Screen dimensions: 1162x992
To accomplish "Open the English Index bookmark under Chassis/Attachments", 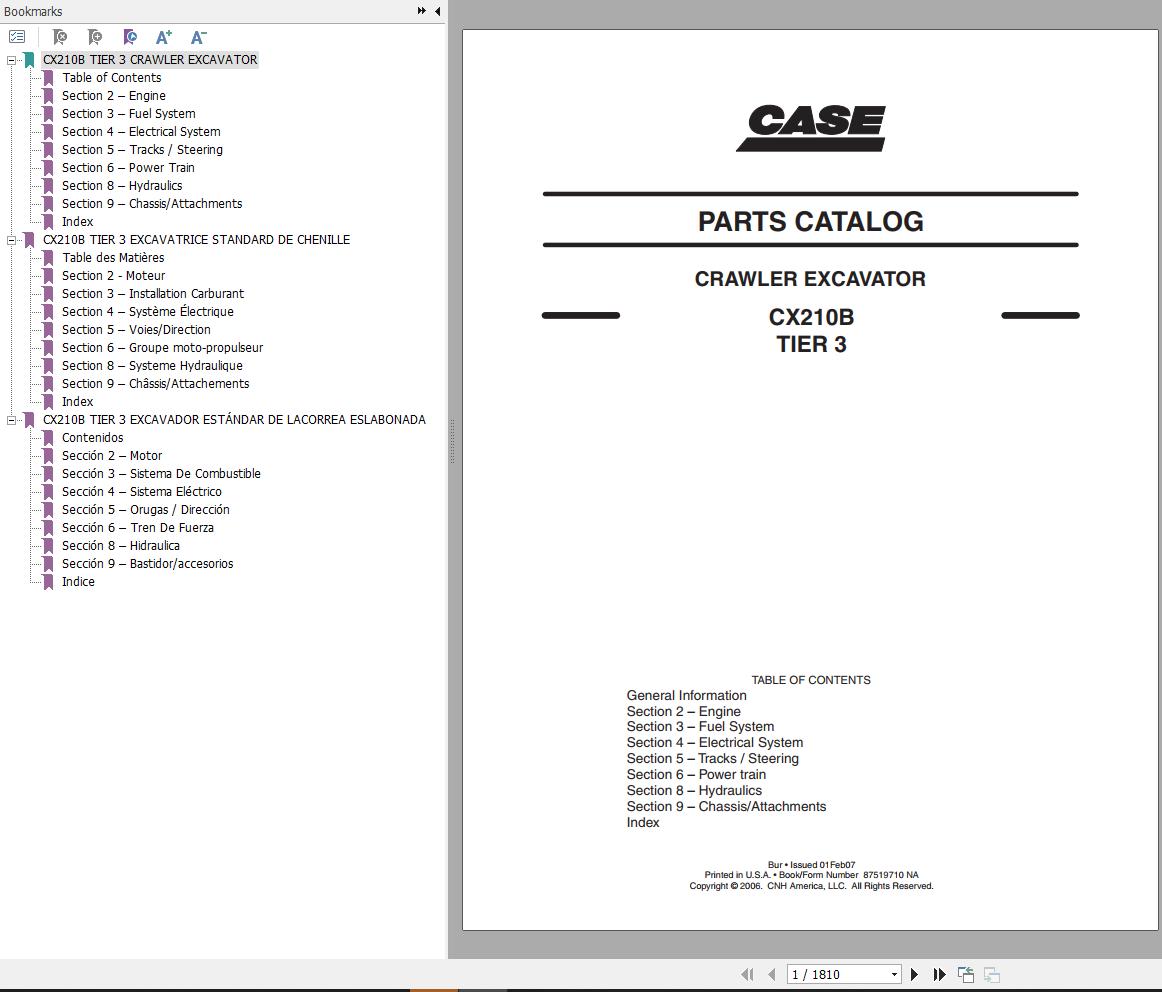I will click(x=77, y=222).
